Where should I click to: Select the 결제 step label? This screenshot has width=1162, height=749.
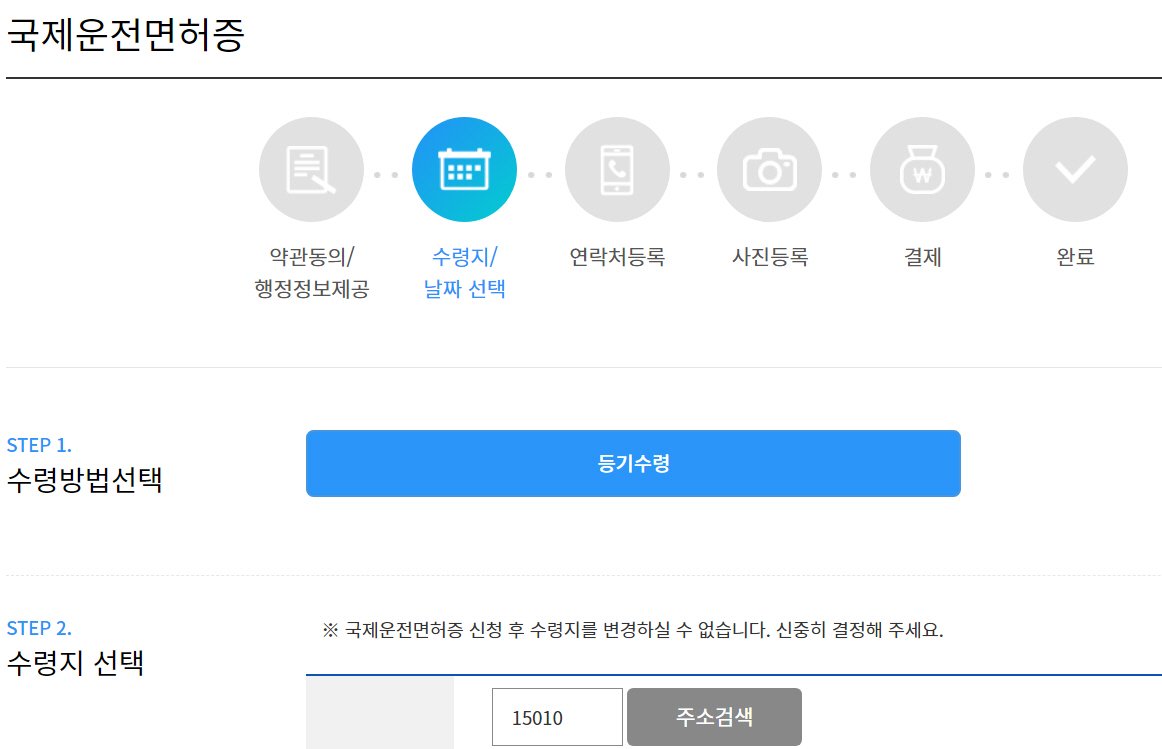(x=922, y=257)
